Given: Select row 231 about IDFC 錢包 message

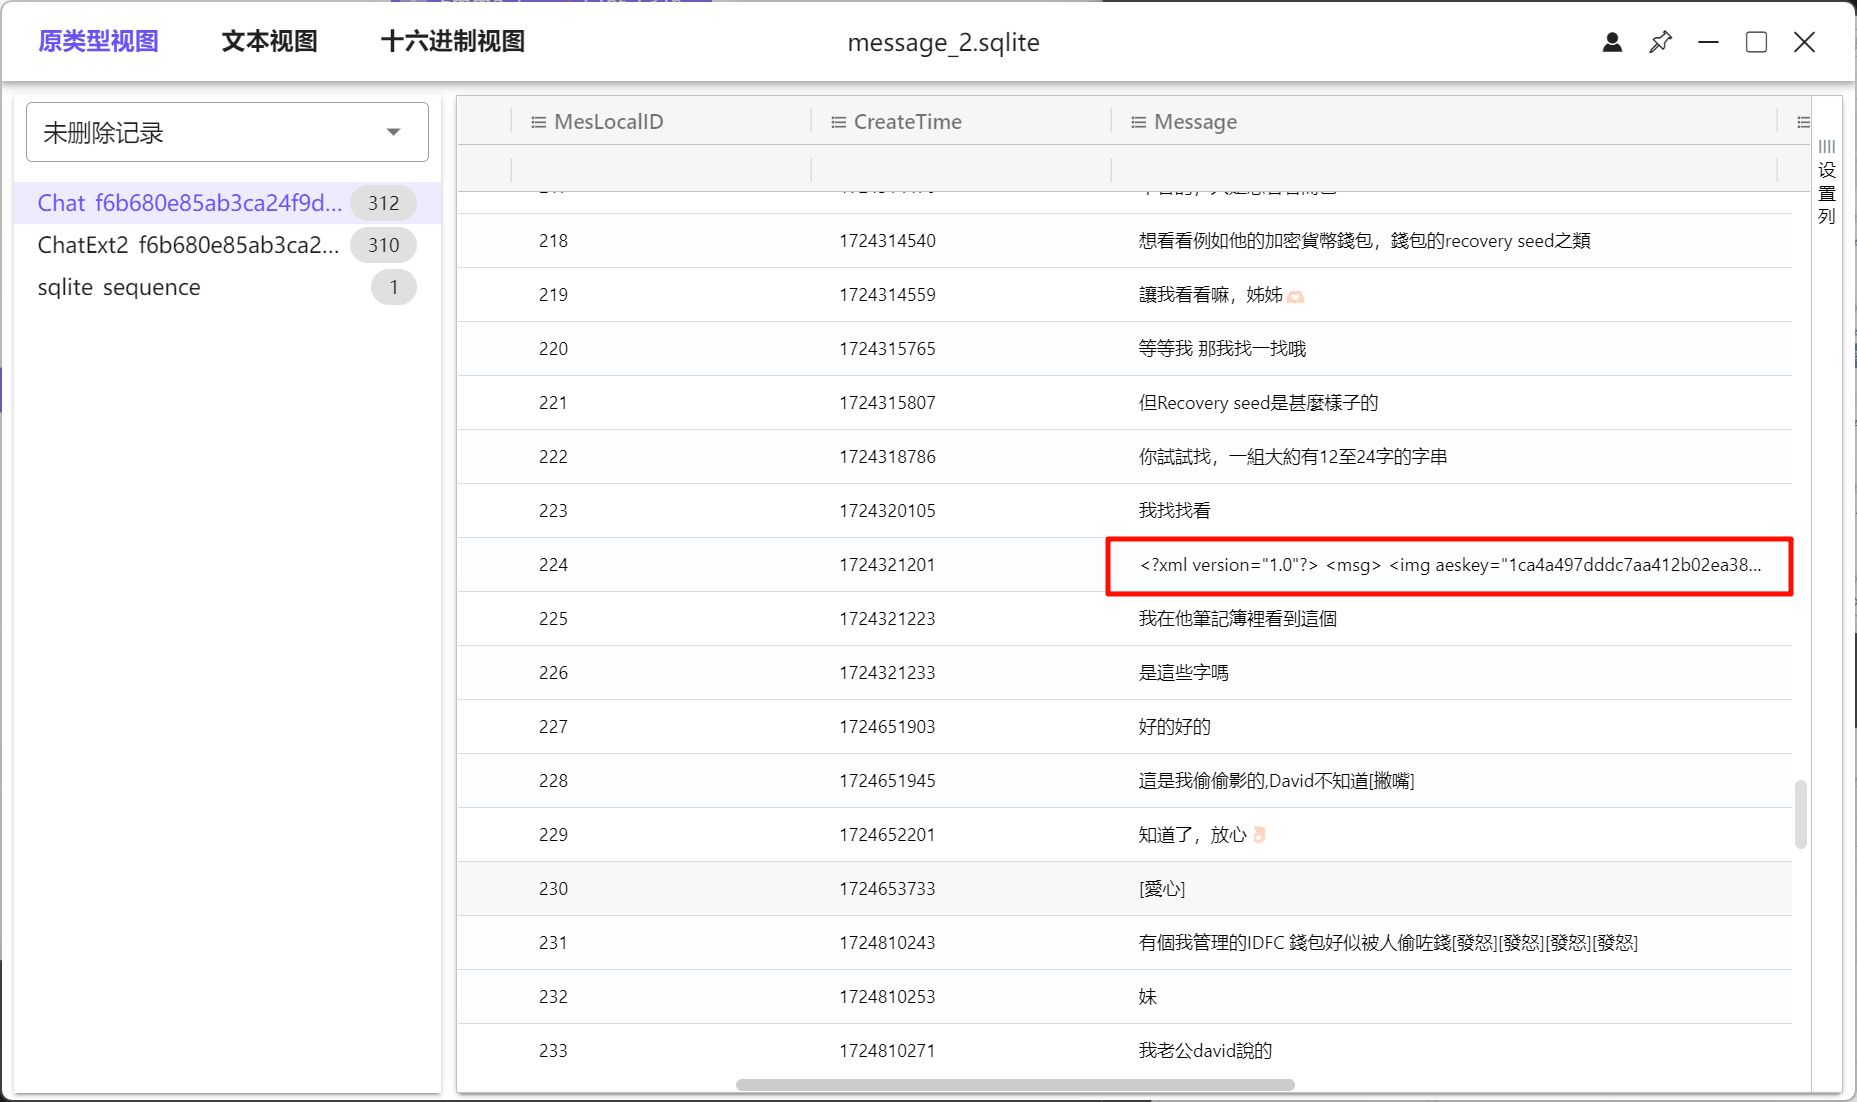Looking at the screenshot, I should 1387,943.
